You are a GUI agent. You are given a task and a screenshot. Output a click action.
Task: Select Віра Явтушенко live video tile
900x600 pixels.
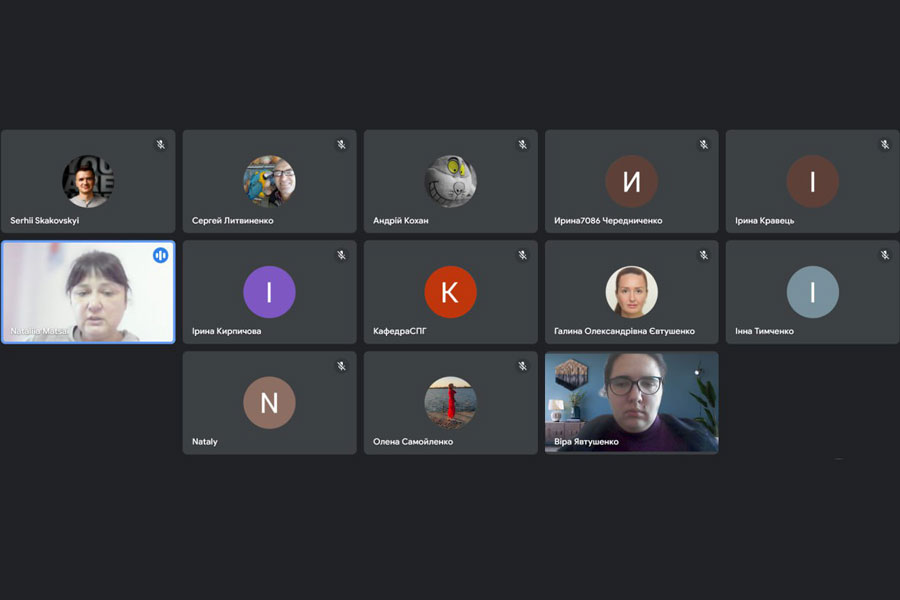point(631,402)
